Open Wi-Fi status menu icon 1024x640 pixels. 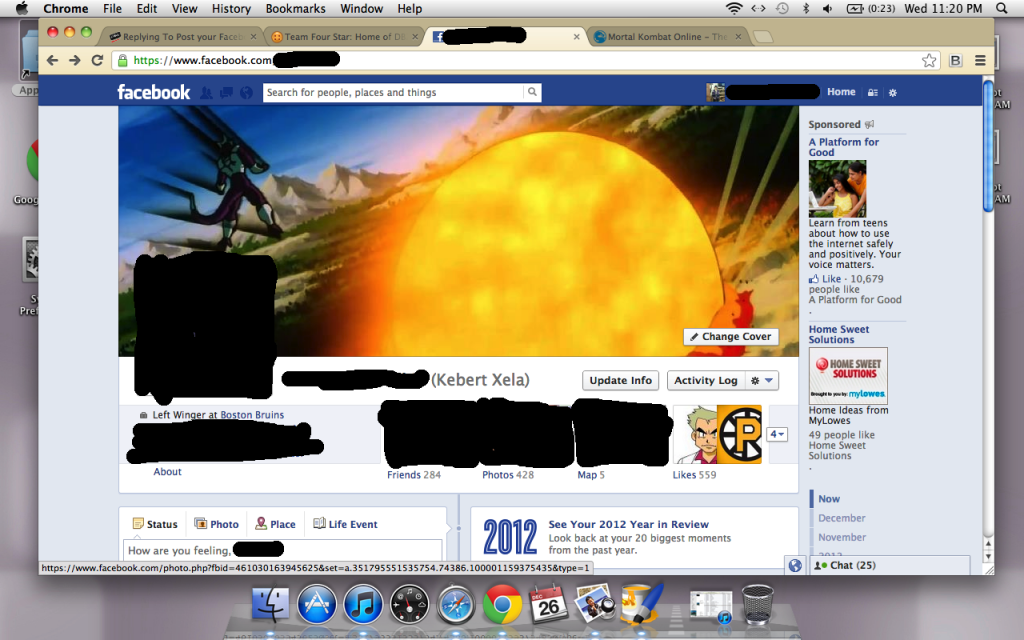(734, 8)
